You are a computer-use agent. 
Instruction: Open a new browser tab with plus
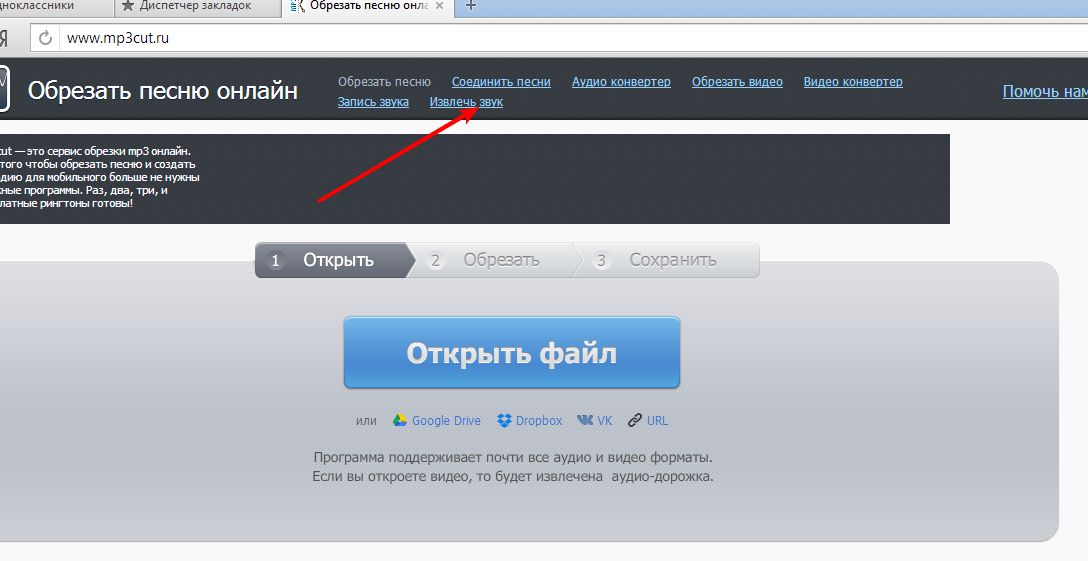[472, 6]
